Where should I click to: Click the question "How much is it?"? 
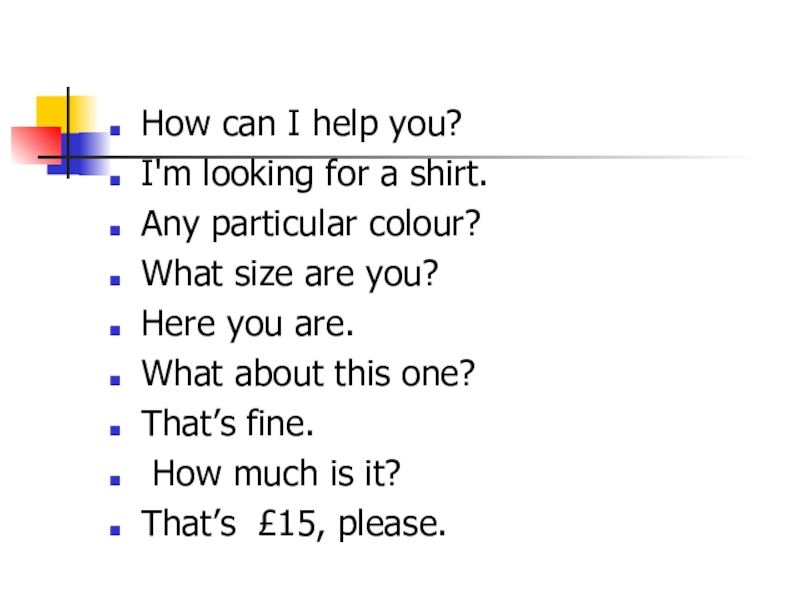point(276,475)
